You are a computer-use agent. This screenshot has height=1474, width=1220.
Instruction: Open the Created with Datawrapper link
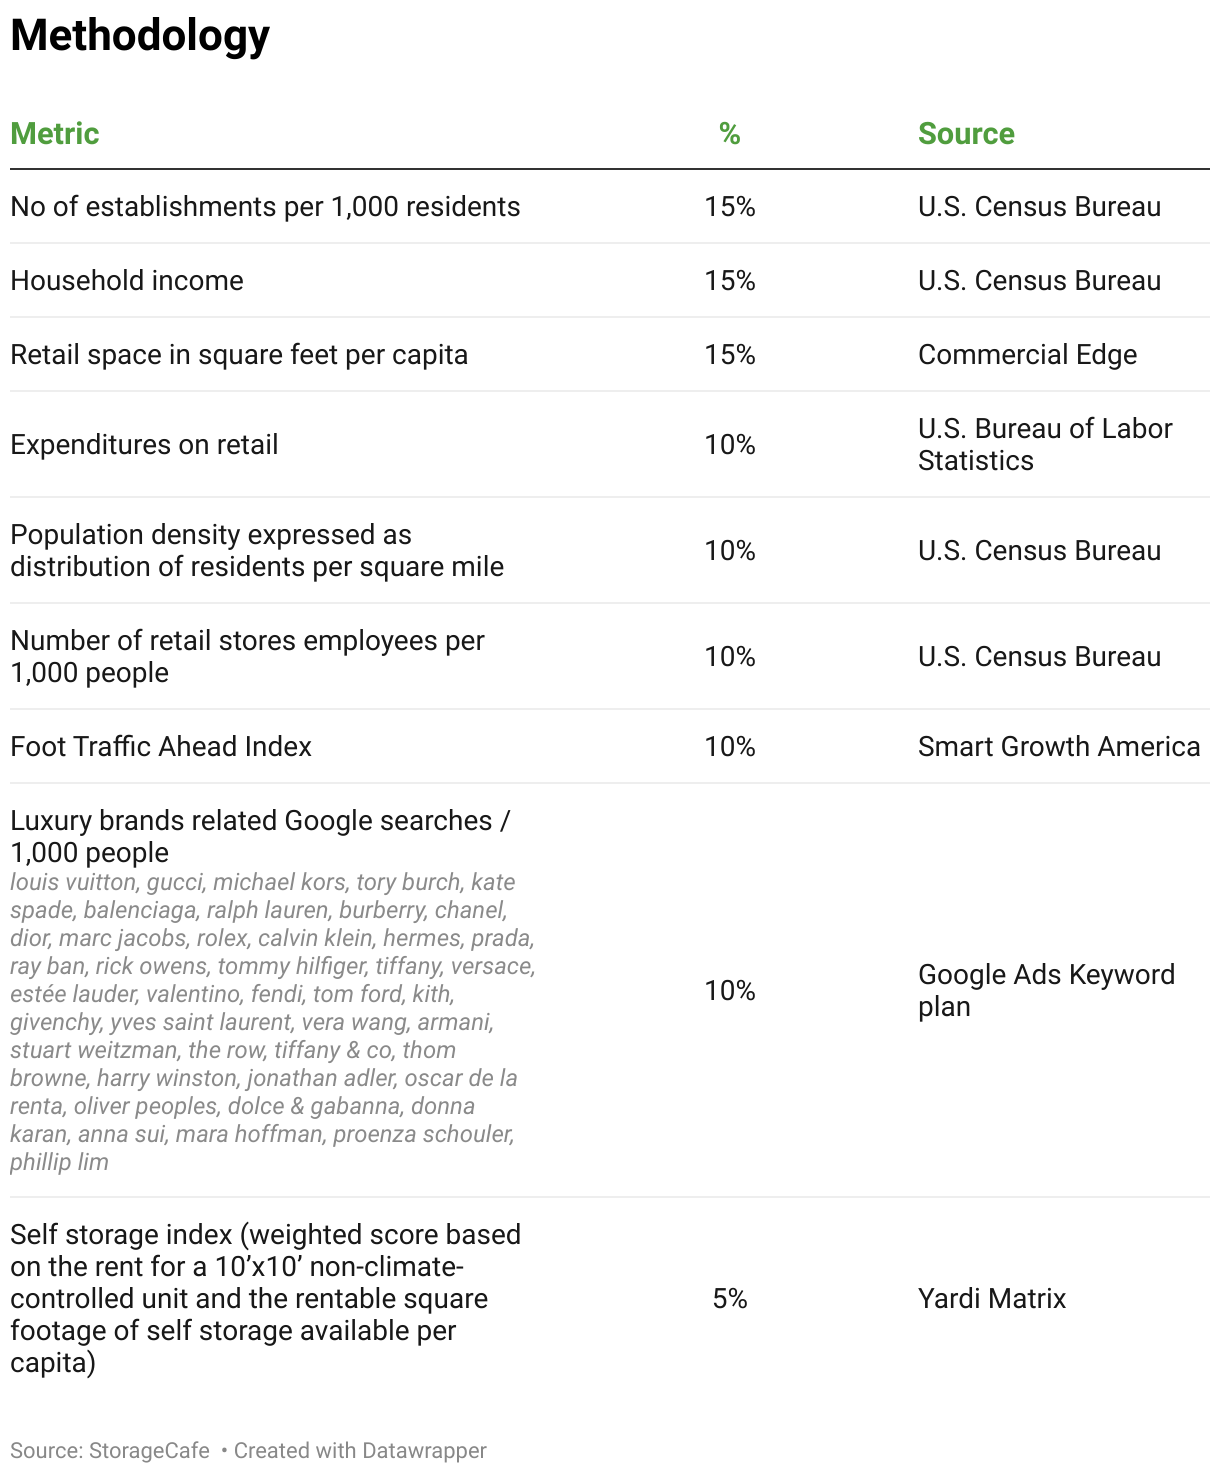click(360, 1450)
